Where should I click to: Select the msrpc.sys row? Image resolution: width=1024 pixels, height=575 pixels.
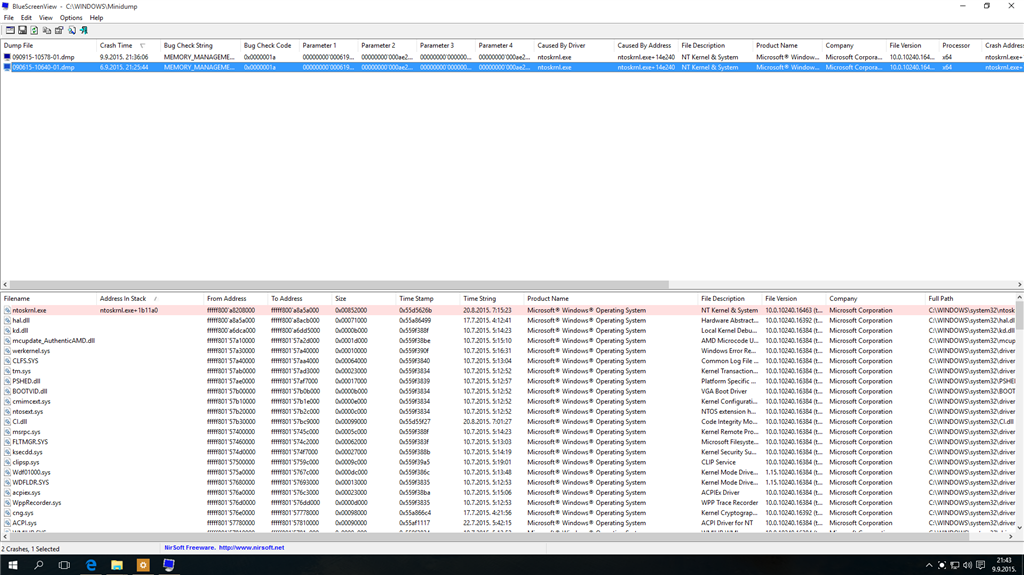click(508, 432)
